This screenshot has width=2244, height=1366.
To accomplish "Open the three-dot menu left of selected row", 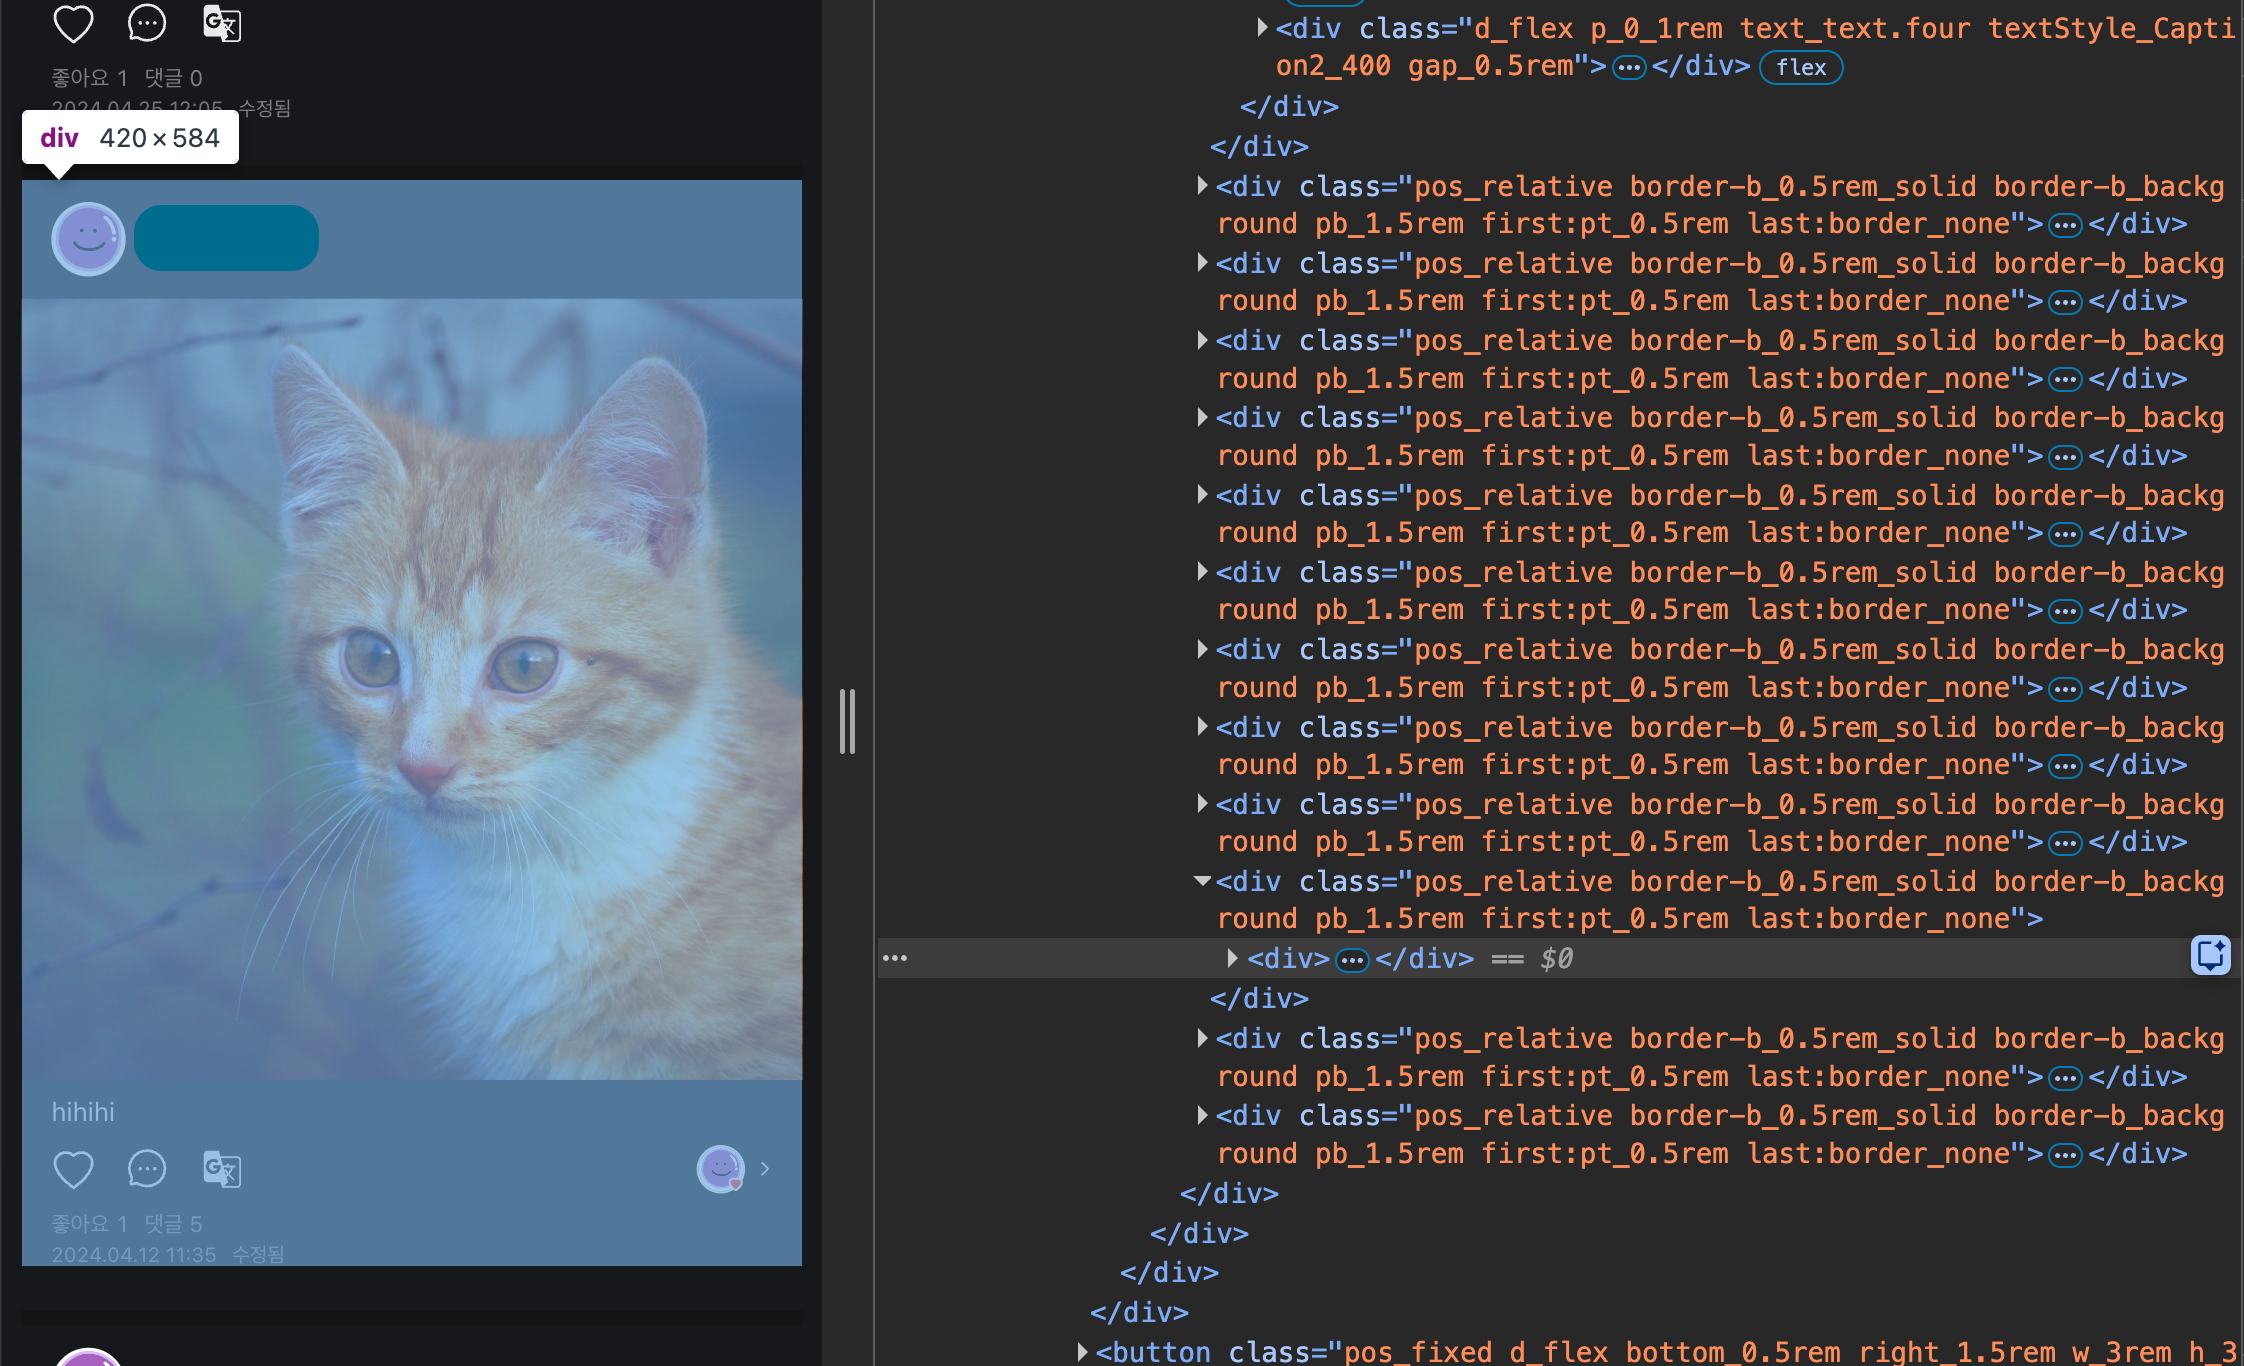I will (x=895, y=958).
